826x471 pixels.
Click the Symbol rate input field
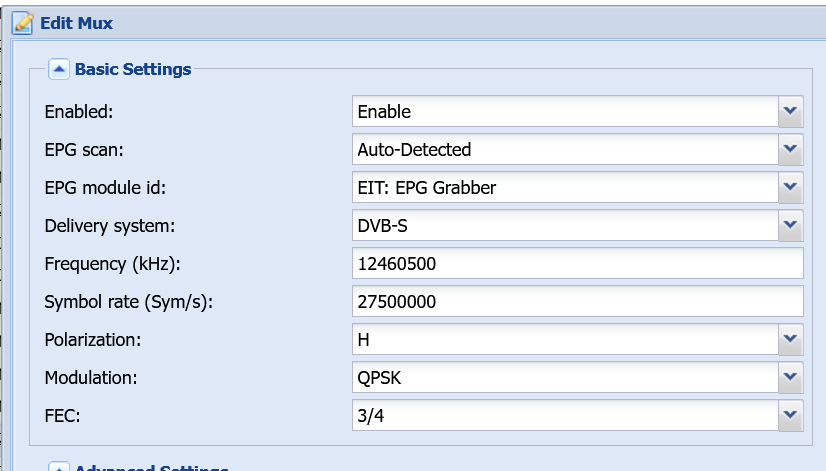pyautogui.click(x=577, y=301)
